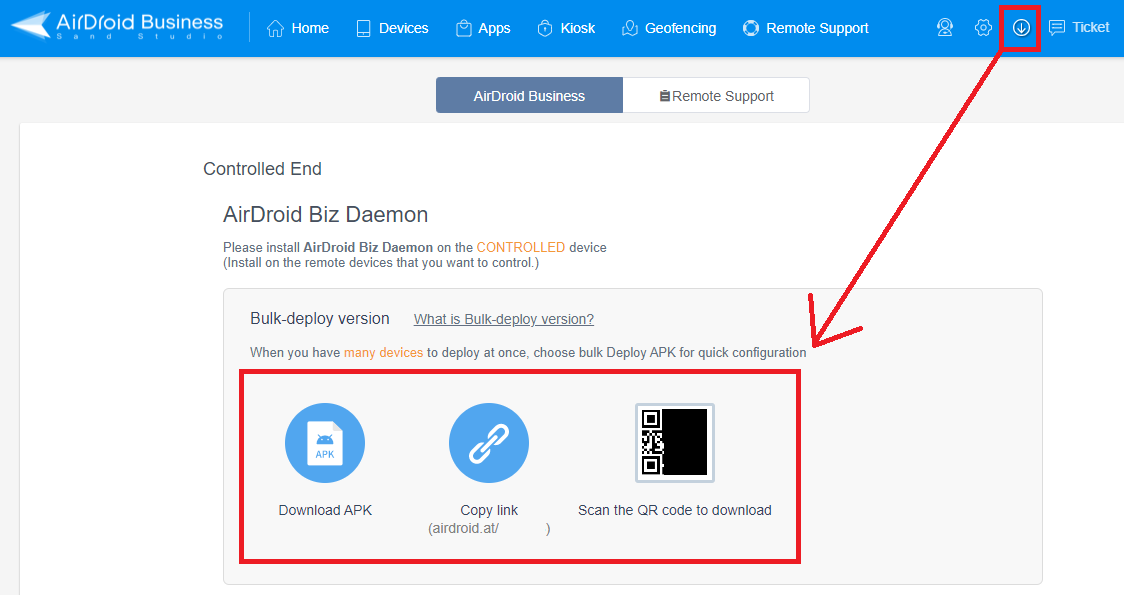
Task: Go to the Apps section
Action: point(483,28)
